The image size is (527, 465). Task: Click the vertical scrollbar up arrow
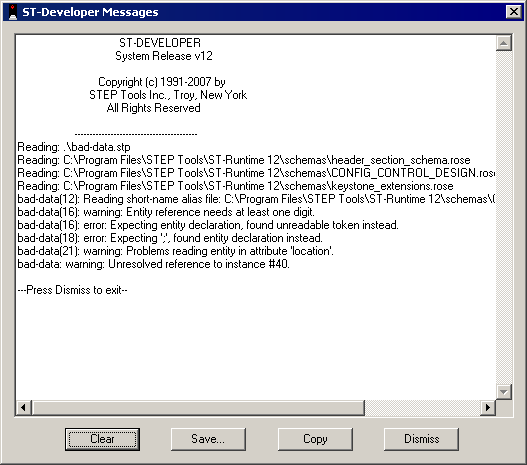[x=503, y=43]
